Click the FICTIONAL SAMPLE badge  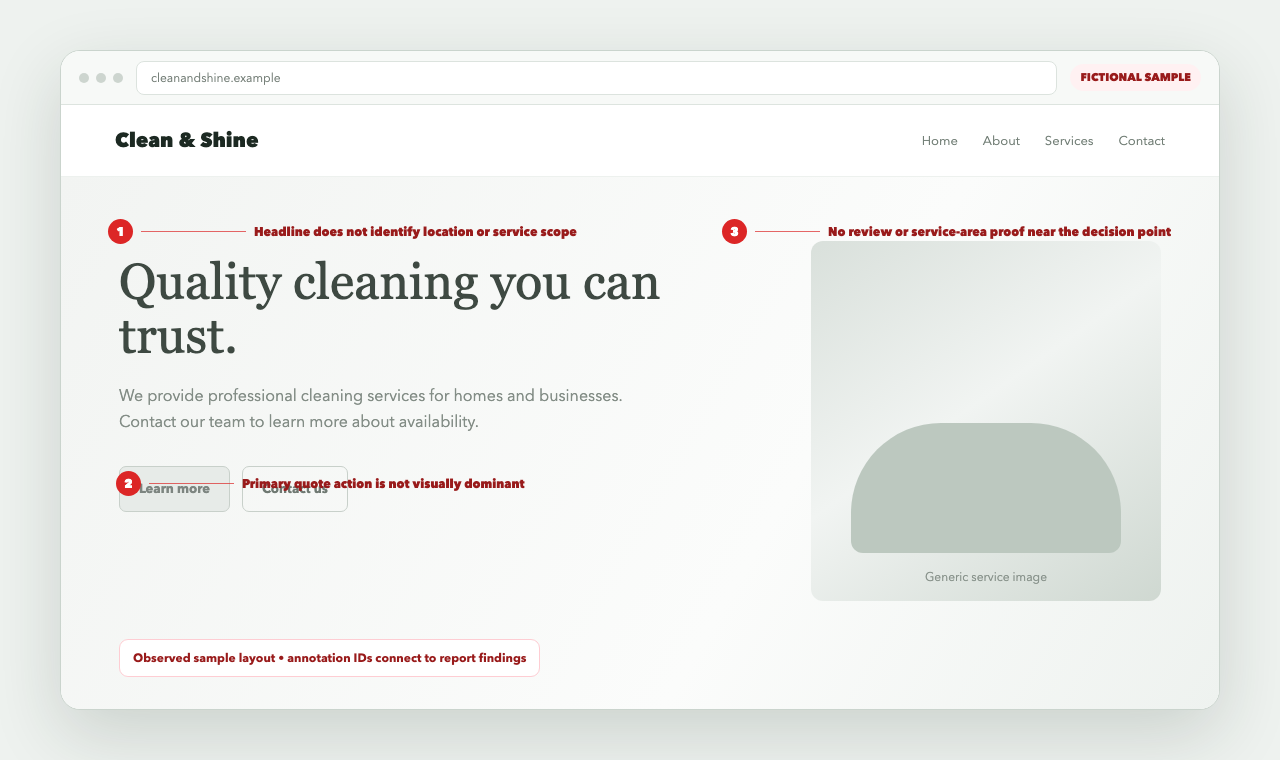tap(1135, 77)
